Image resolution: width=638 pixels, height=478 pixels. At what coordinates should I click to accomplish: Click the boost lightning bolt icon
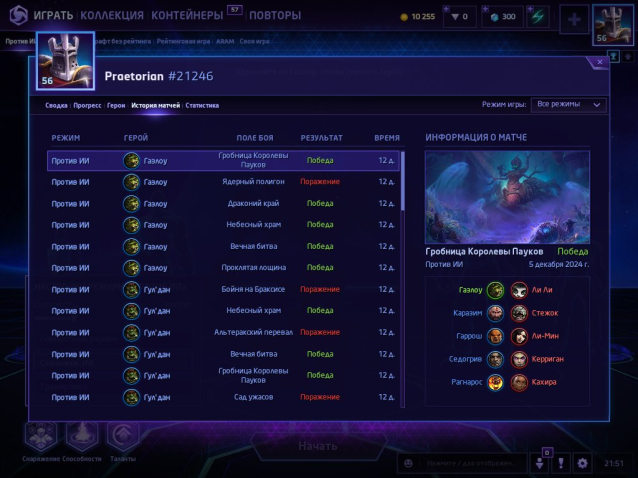point(538,17)
